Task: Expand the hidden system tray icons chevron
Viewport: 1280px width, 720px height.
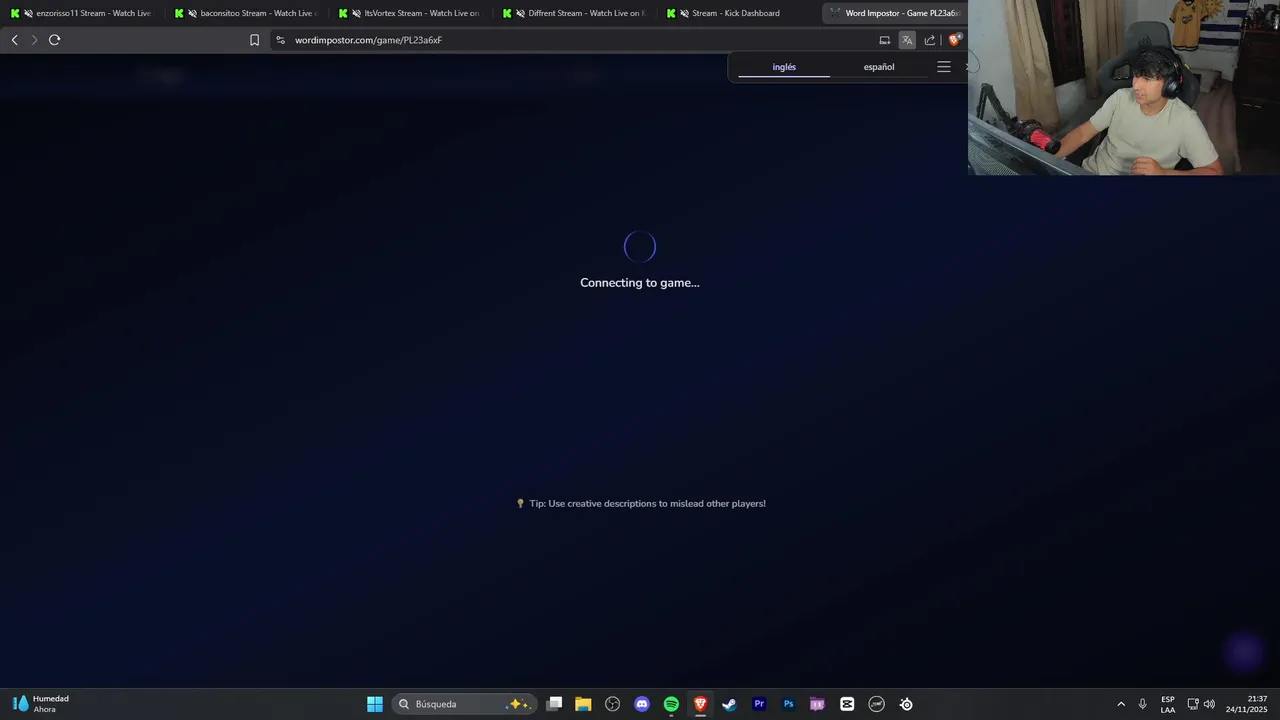Action: coord(1121,704)
